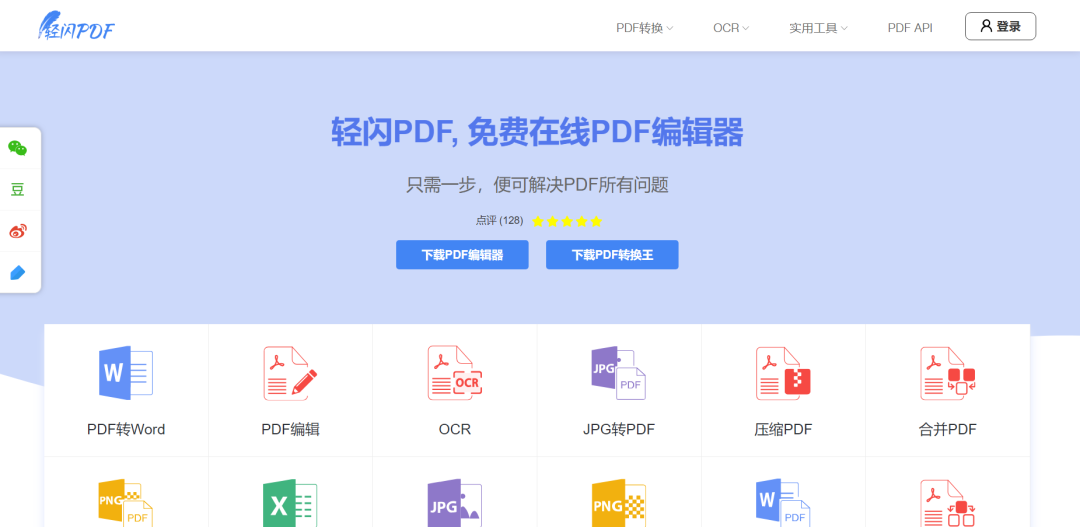Select the green Excel icon
This screenshot has width=1080, height=527.
point(290,503)
